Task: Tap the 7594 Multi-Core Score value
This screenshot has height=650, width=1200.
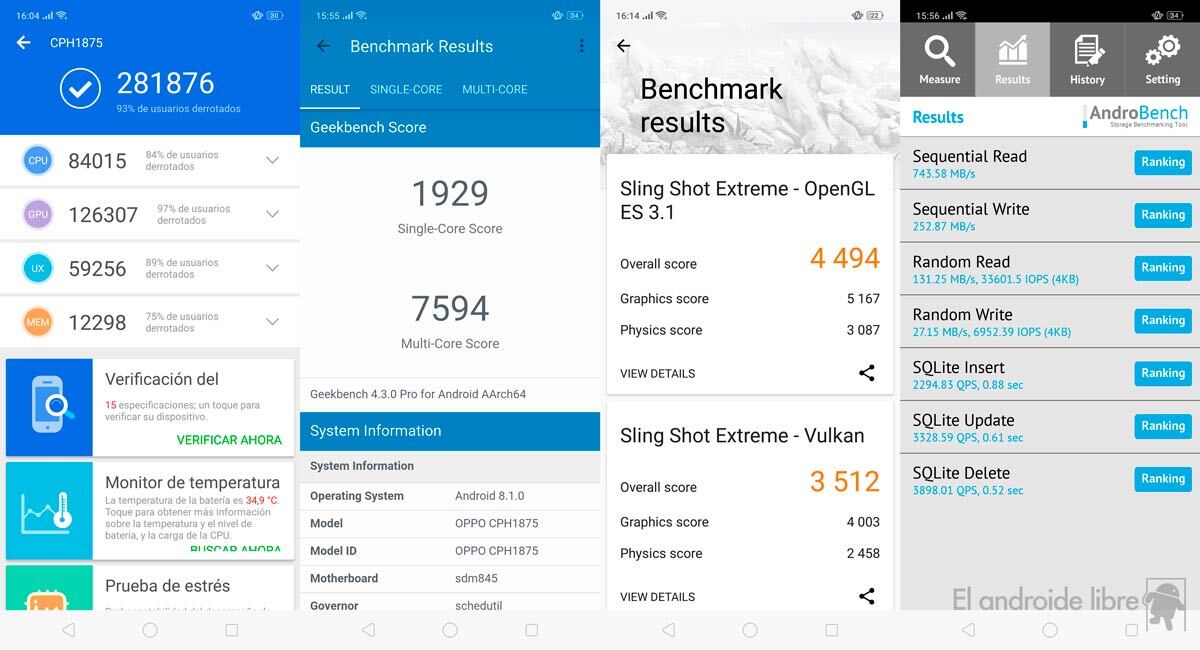Action: coord(450,308)
